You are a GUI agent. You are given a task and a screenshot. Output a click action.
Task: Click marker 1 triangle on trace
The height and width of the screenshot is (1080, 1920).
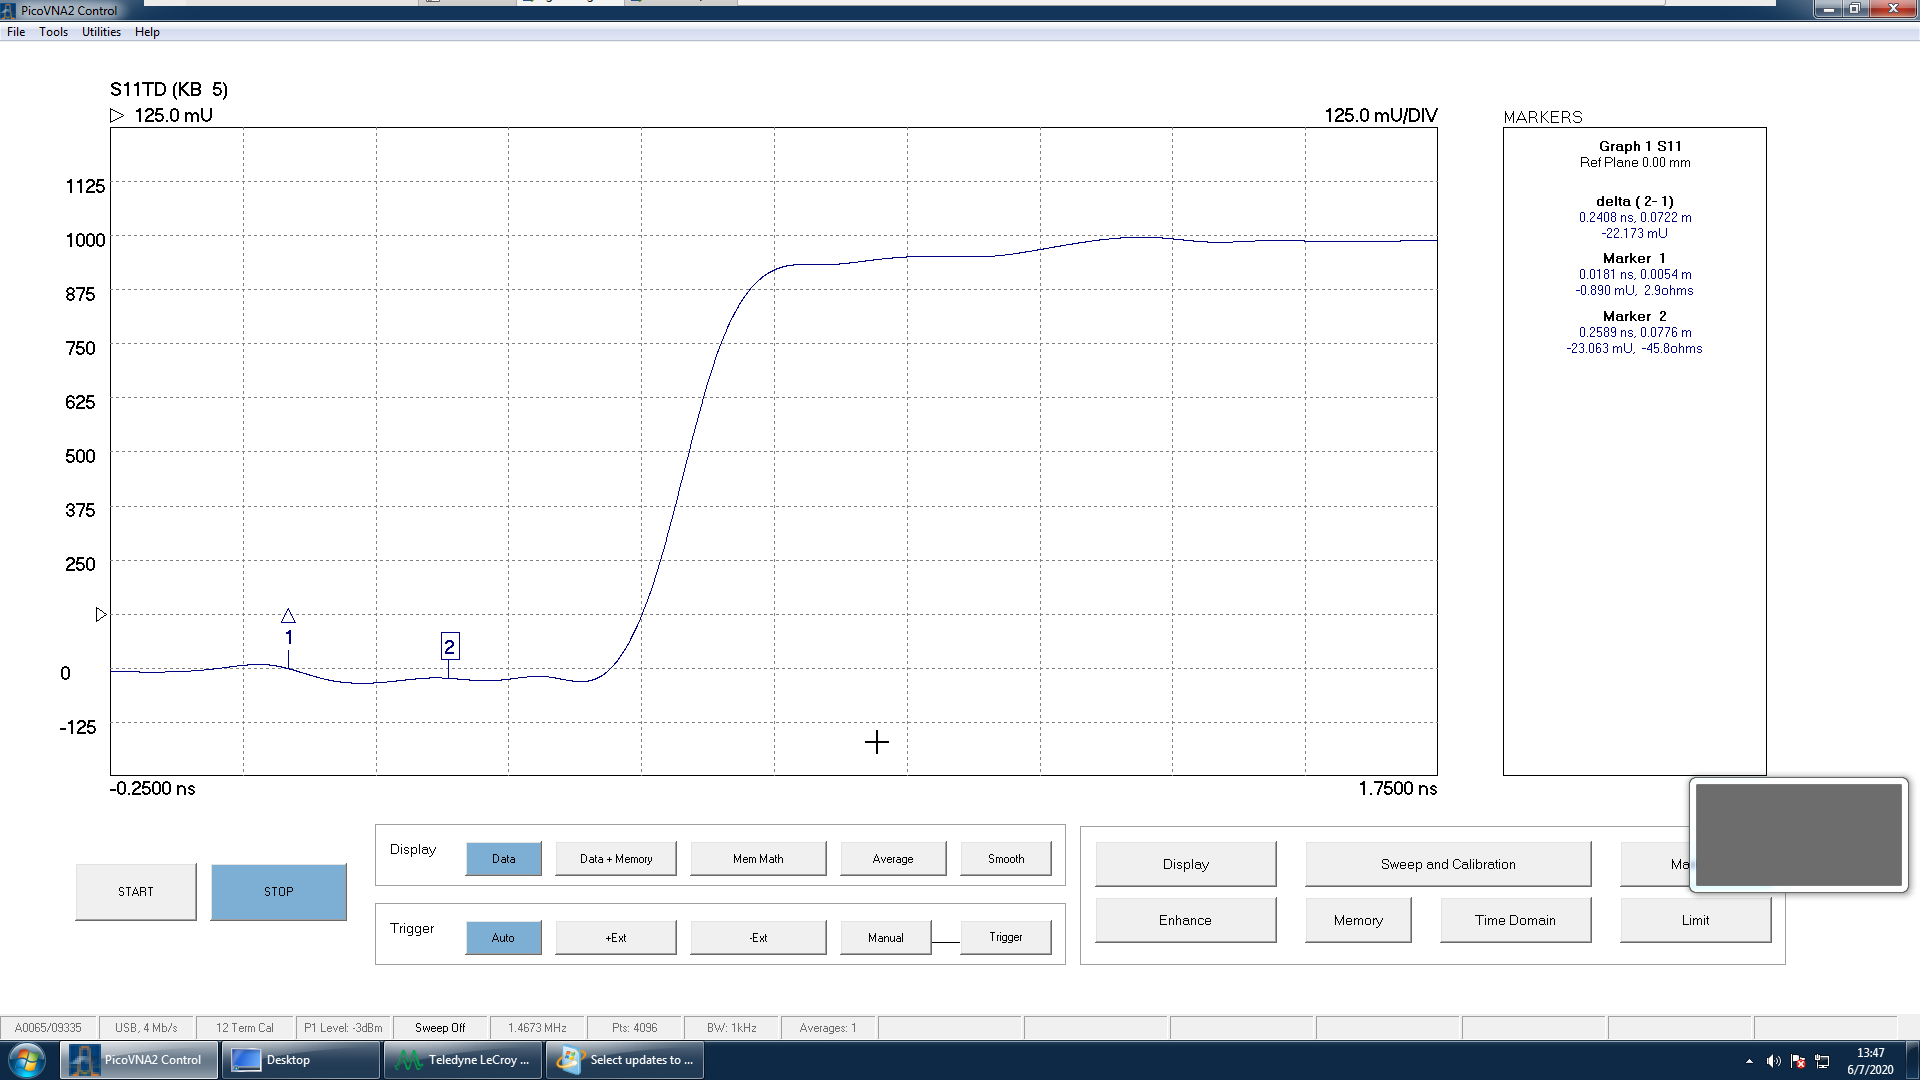[288, 616]
